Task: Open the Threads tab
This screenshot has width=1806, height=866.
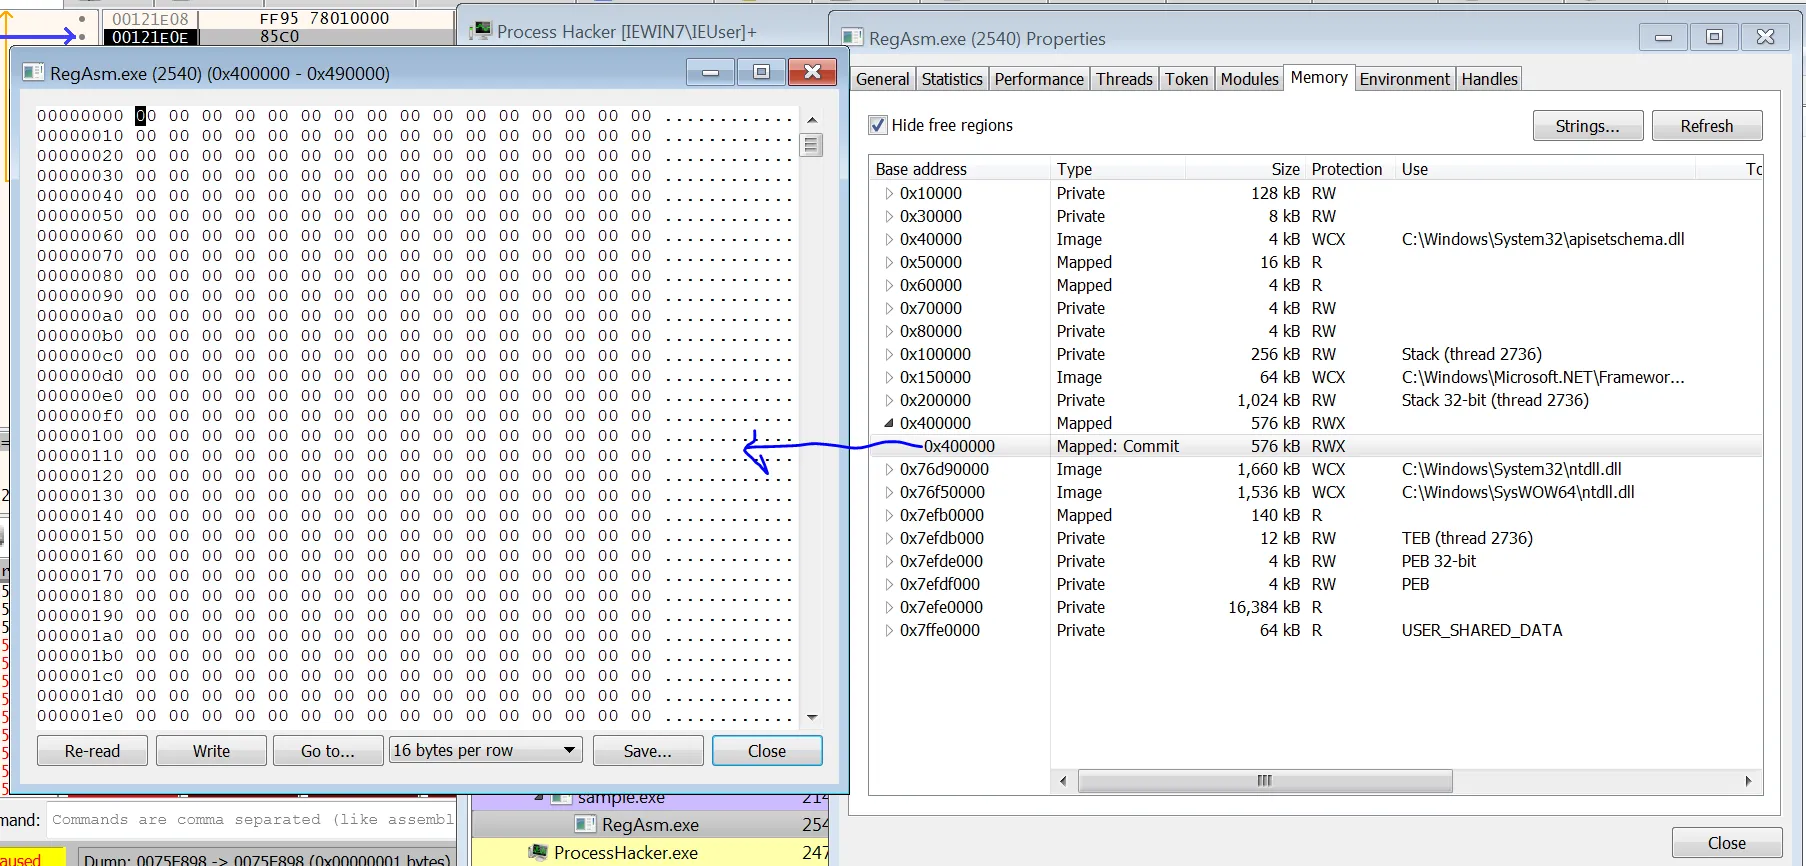Action: [x=1124, y=79]
